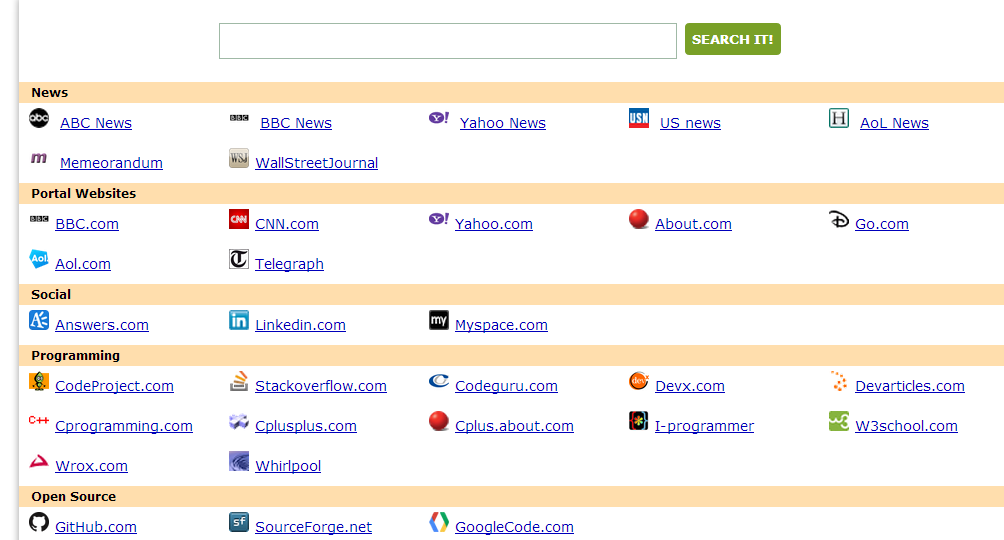
Task: Go to the About.com link
Action: [693, 224]
